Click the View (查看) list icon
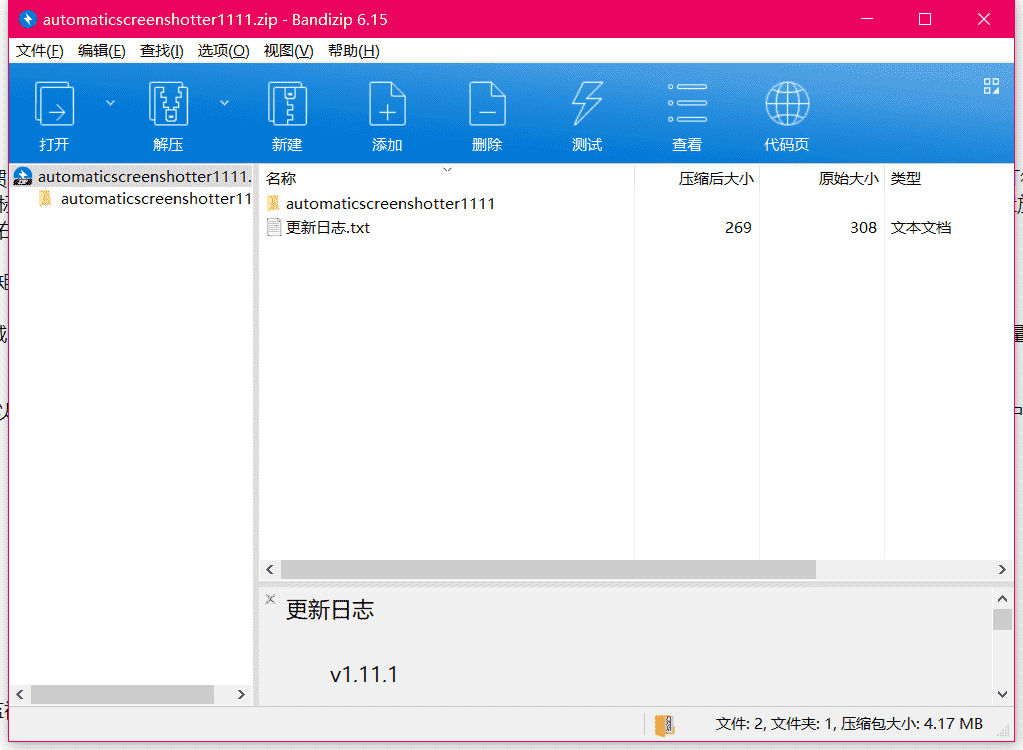The width and height of the screenshot is (1023, 750). [x=687, y=103]
